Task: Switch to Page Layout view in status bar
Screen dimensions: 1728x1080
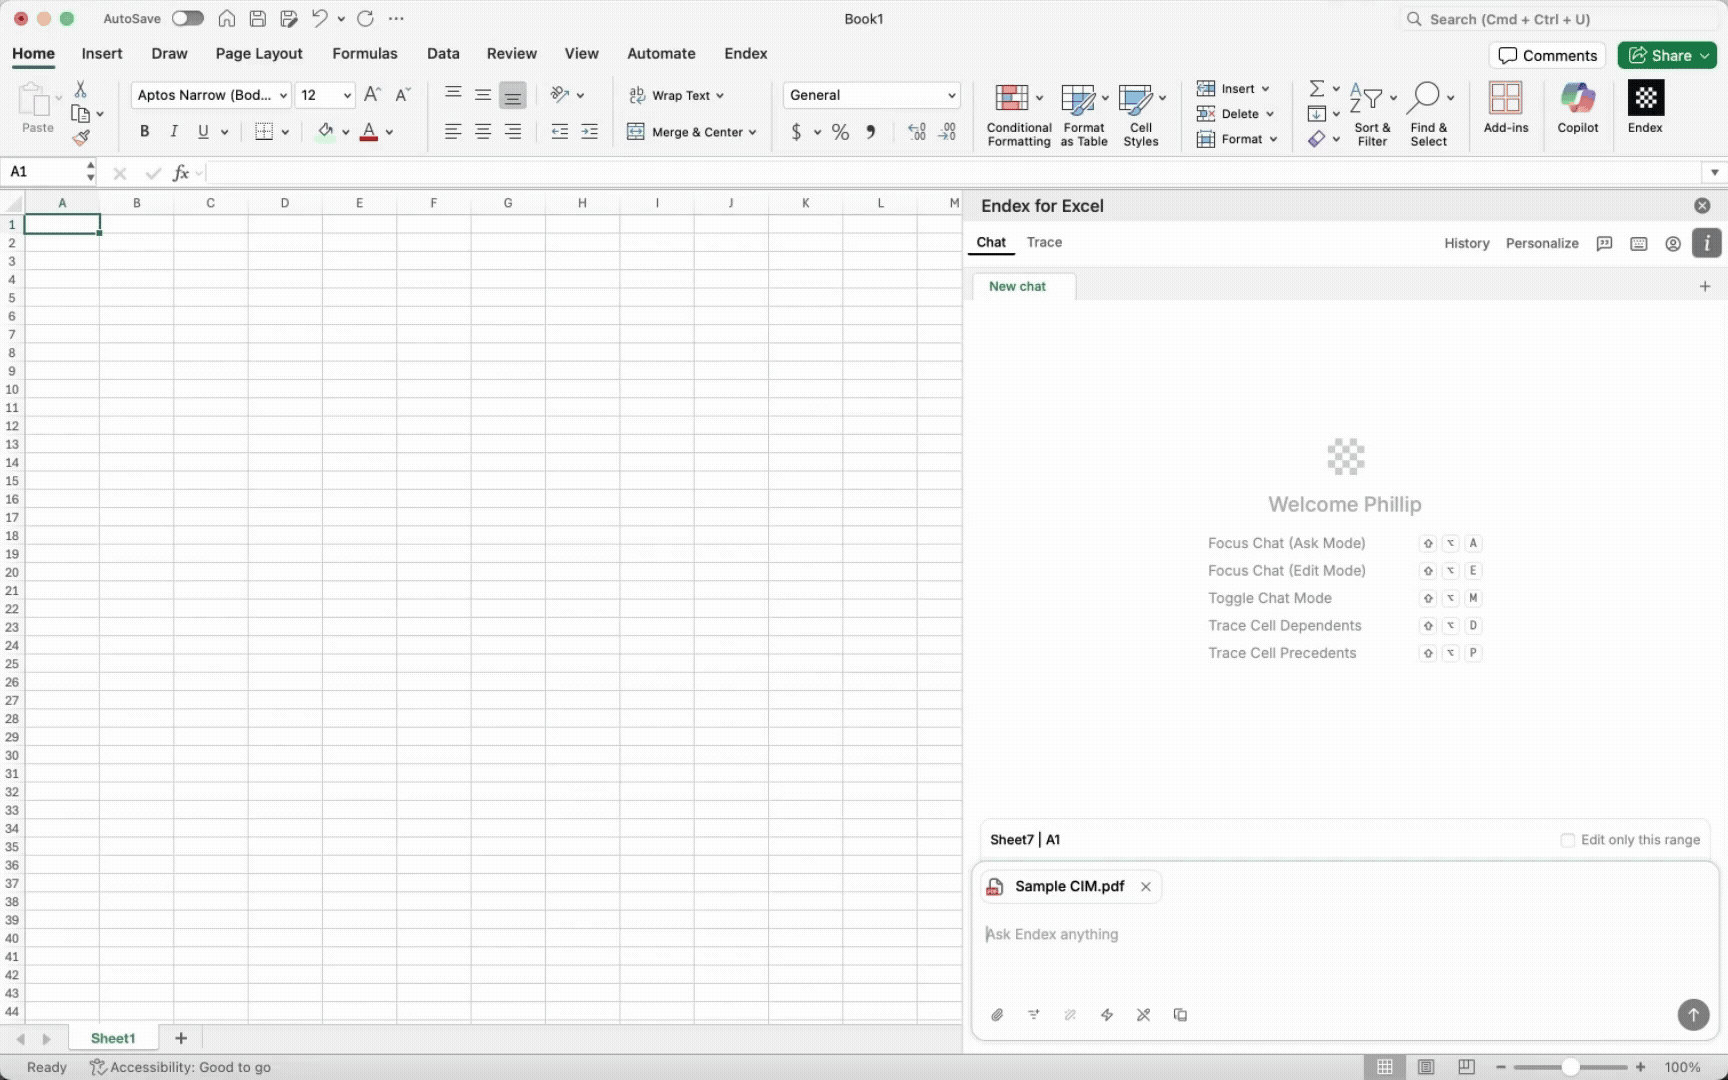Action: coord(1426,1067)
